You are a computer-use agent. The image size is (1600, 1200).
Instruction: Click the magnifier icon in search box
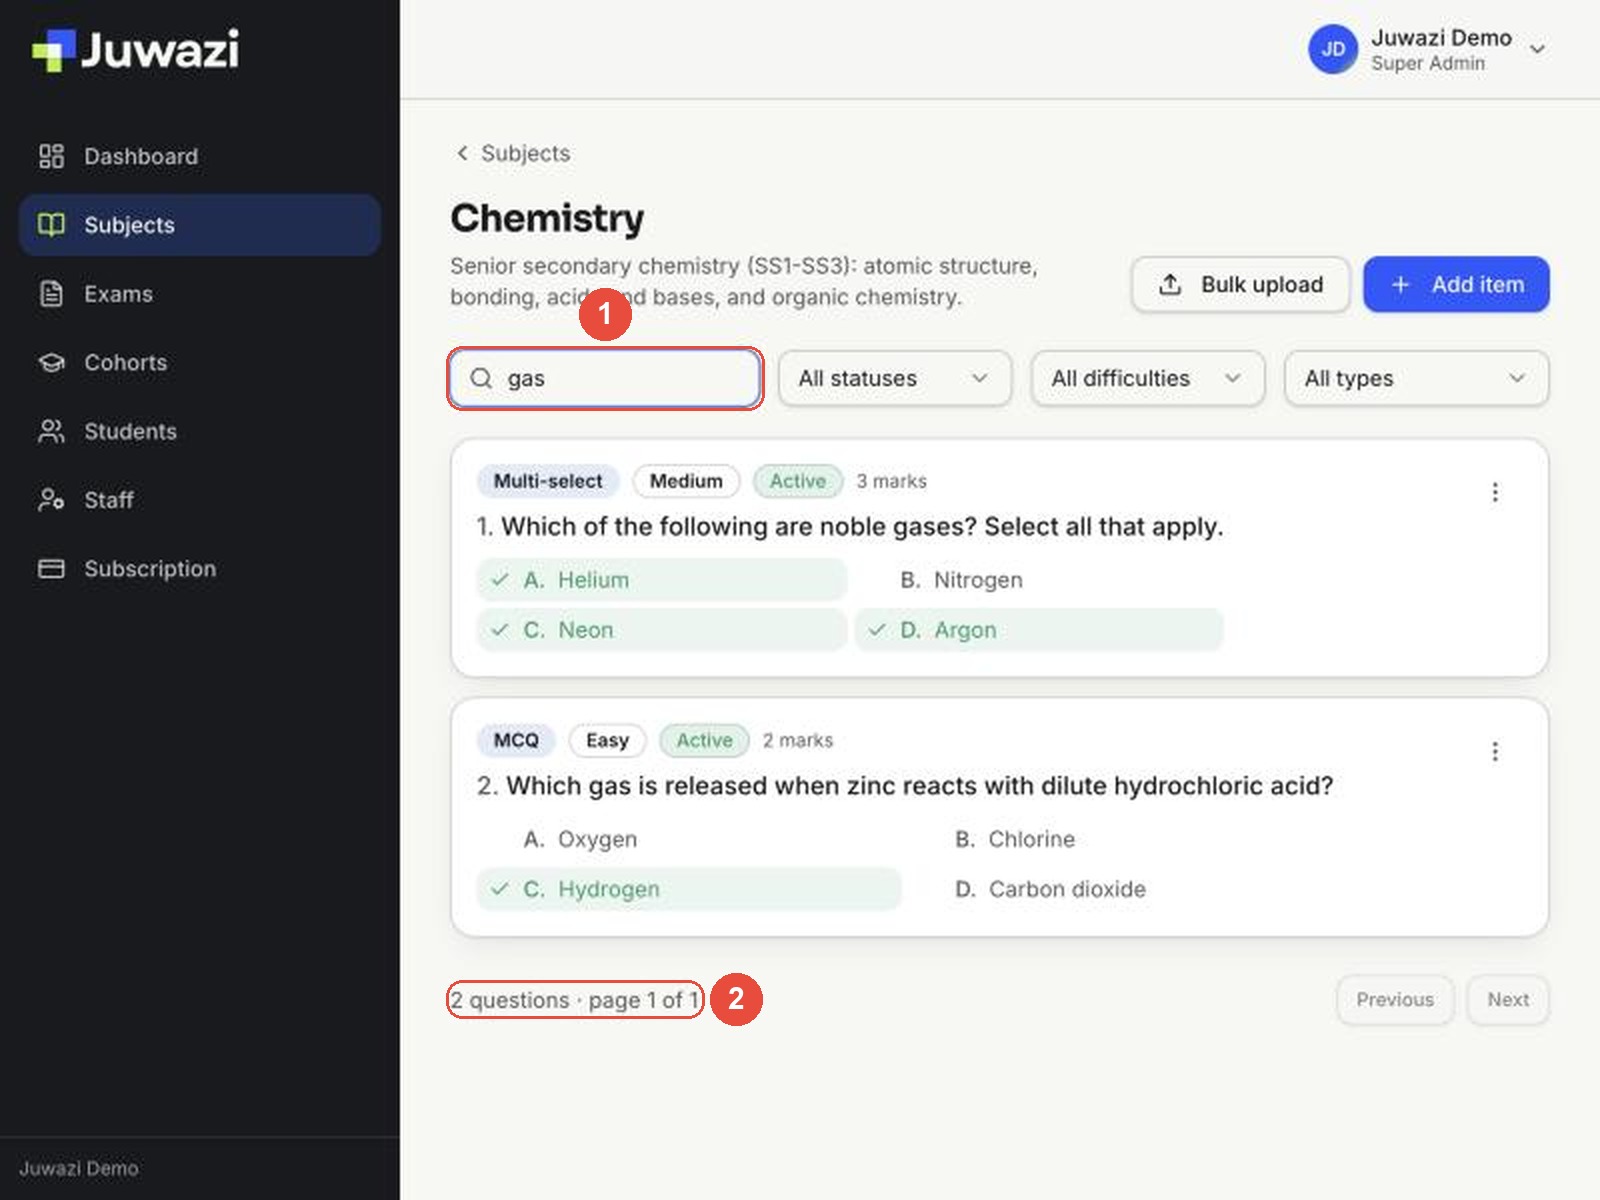[x=481, y=378]
